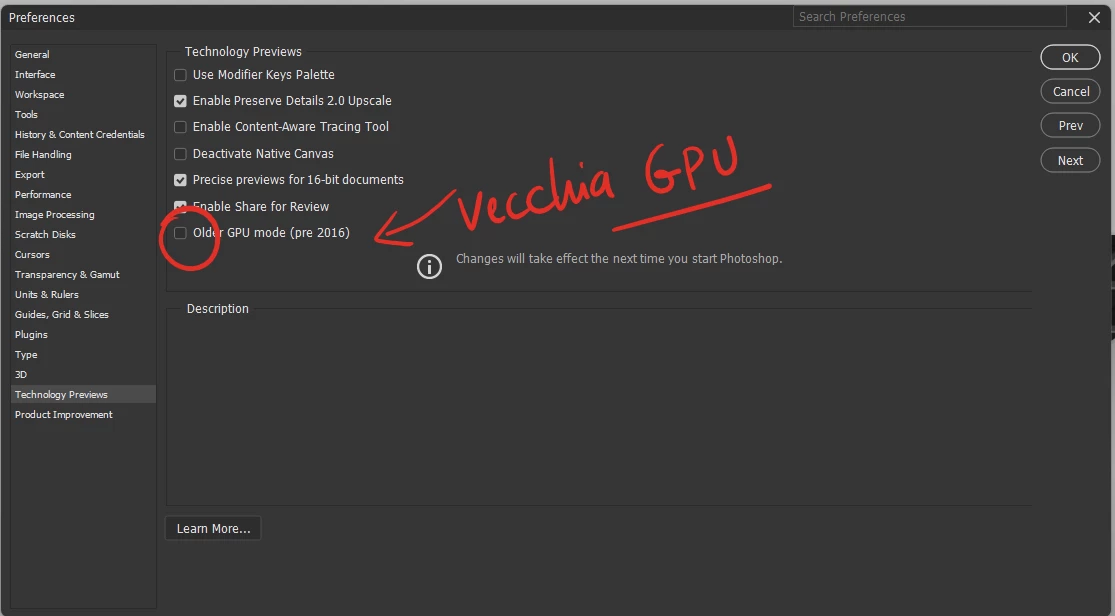Confirm preferences with OK button
Screen dimensions: 1115x616
click(1070, 58)
